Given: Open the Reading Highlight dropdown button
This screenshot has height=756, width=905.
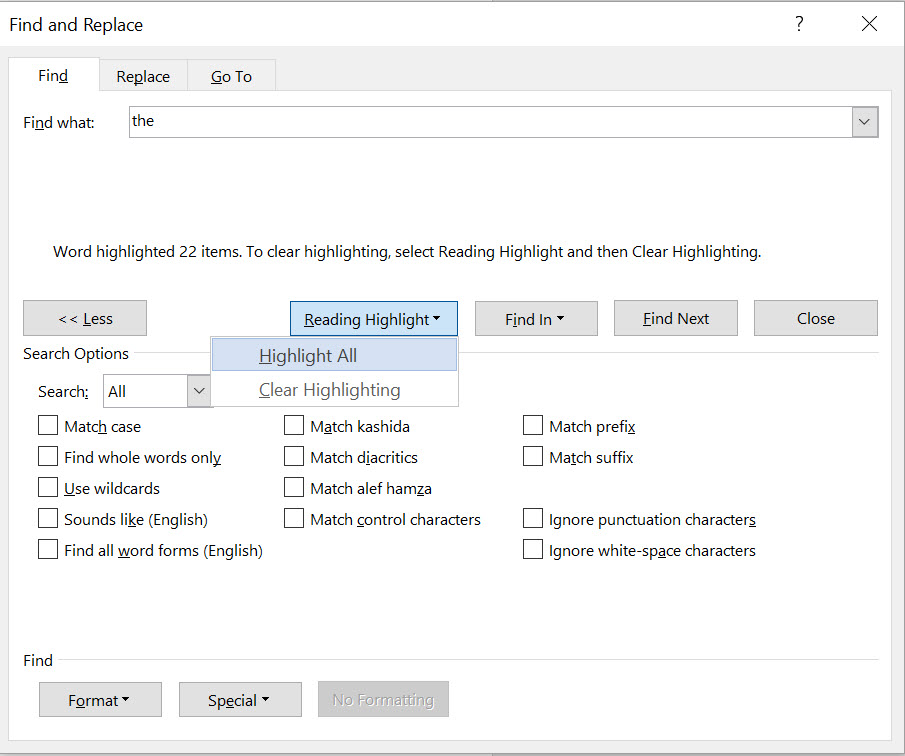Looking at the screenshot, I should click(373, 319).
